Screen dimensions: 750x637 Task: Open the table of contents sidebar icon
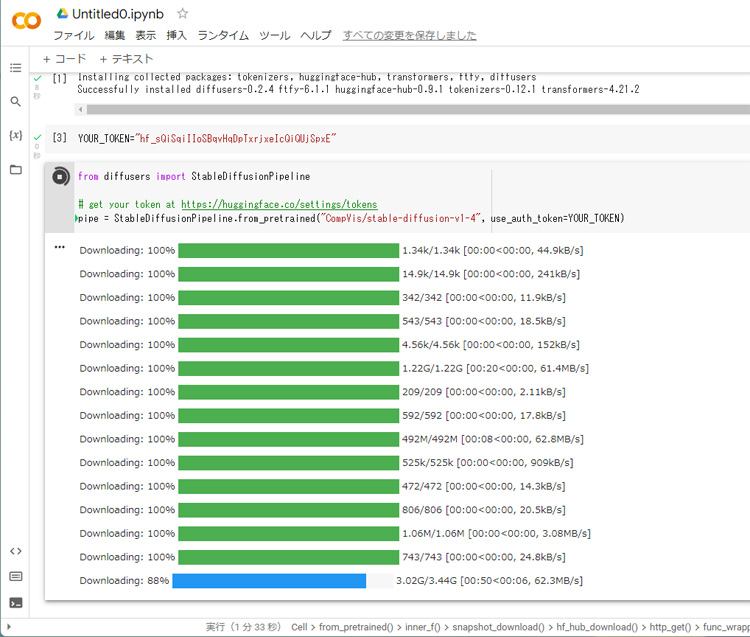[16, 68]
